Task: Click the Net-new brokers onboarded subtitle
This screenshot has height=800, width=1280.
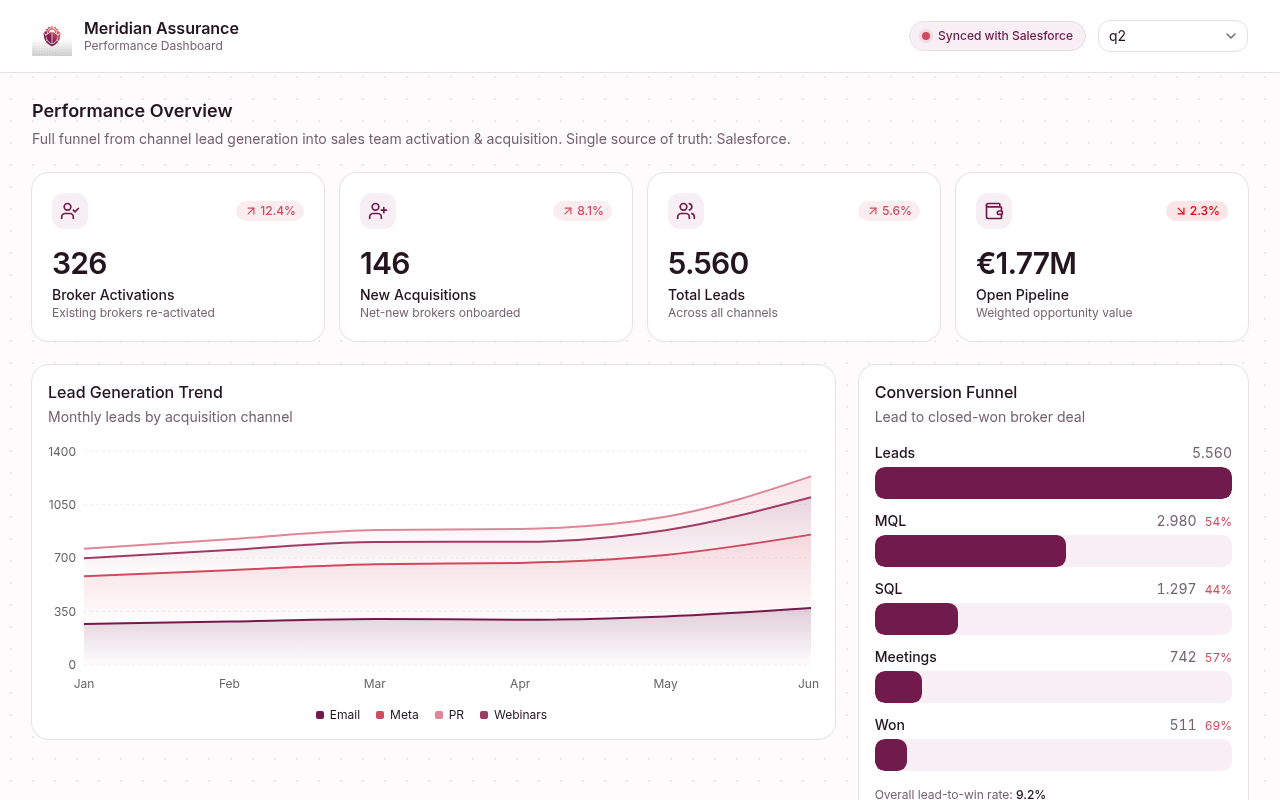Action: point(440,313)
